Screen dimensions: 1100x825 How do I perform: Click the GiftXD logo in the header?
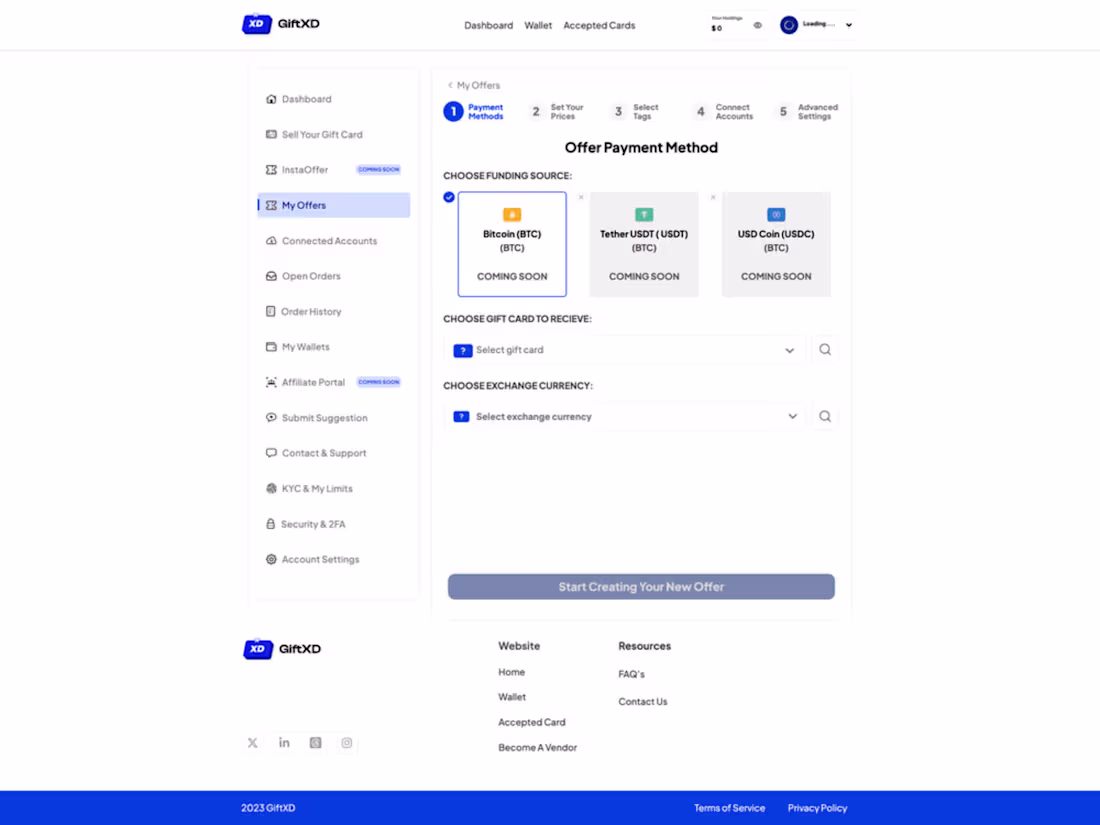pyautogui.click(x=280, y=23)
